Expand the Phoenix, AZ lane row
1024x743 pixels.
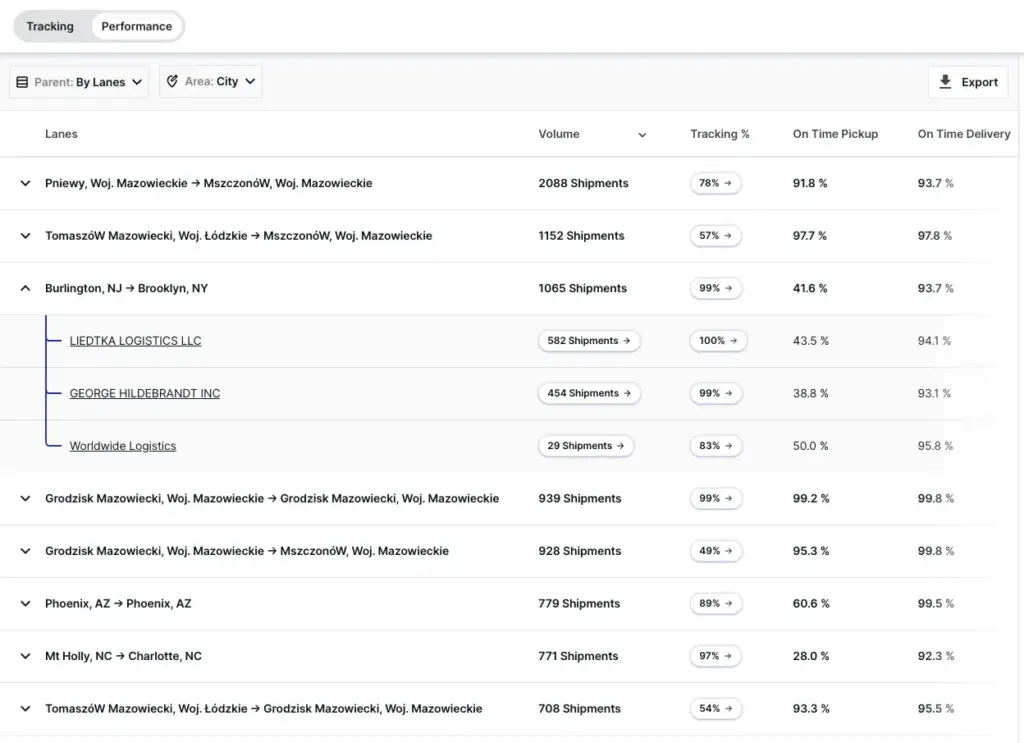(25, 604)
